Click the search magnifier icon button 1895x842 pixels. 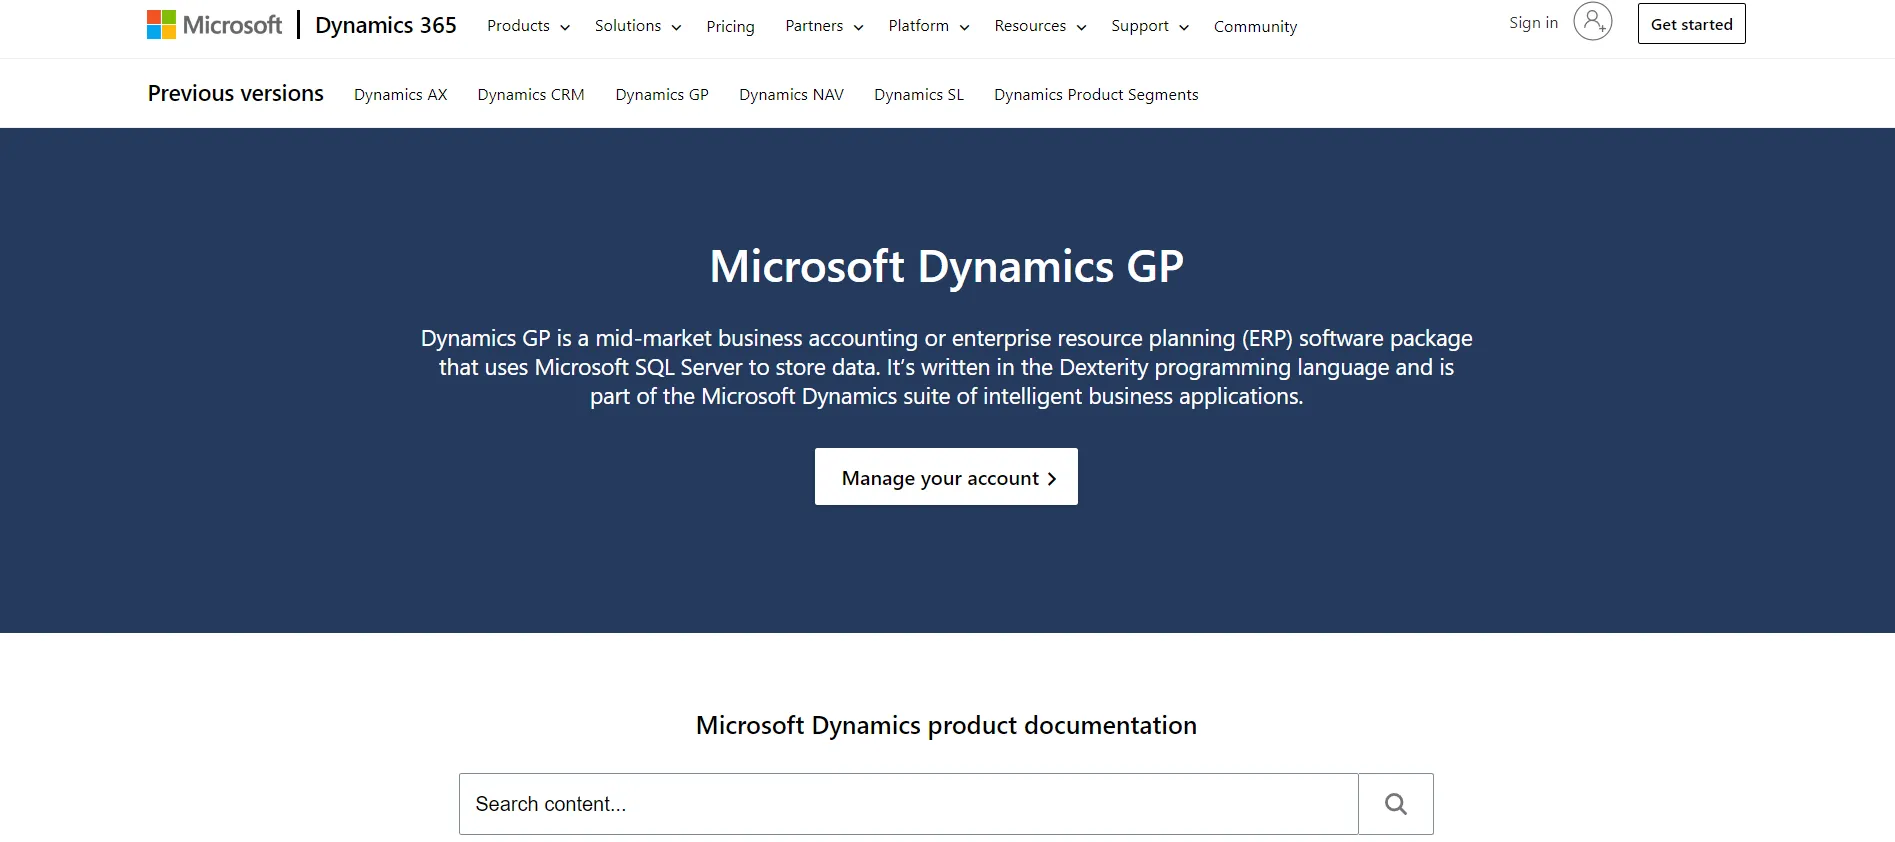(x=1395, y=804)
